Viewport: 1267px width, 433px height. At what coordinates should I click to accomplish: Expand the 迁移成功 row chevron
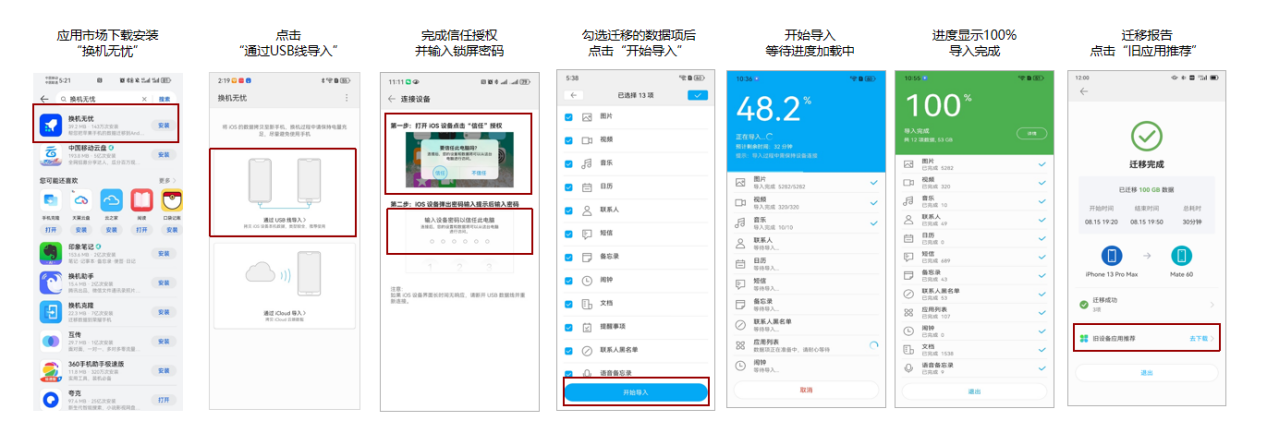(1212, 304)
